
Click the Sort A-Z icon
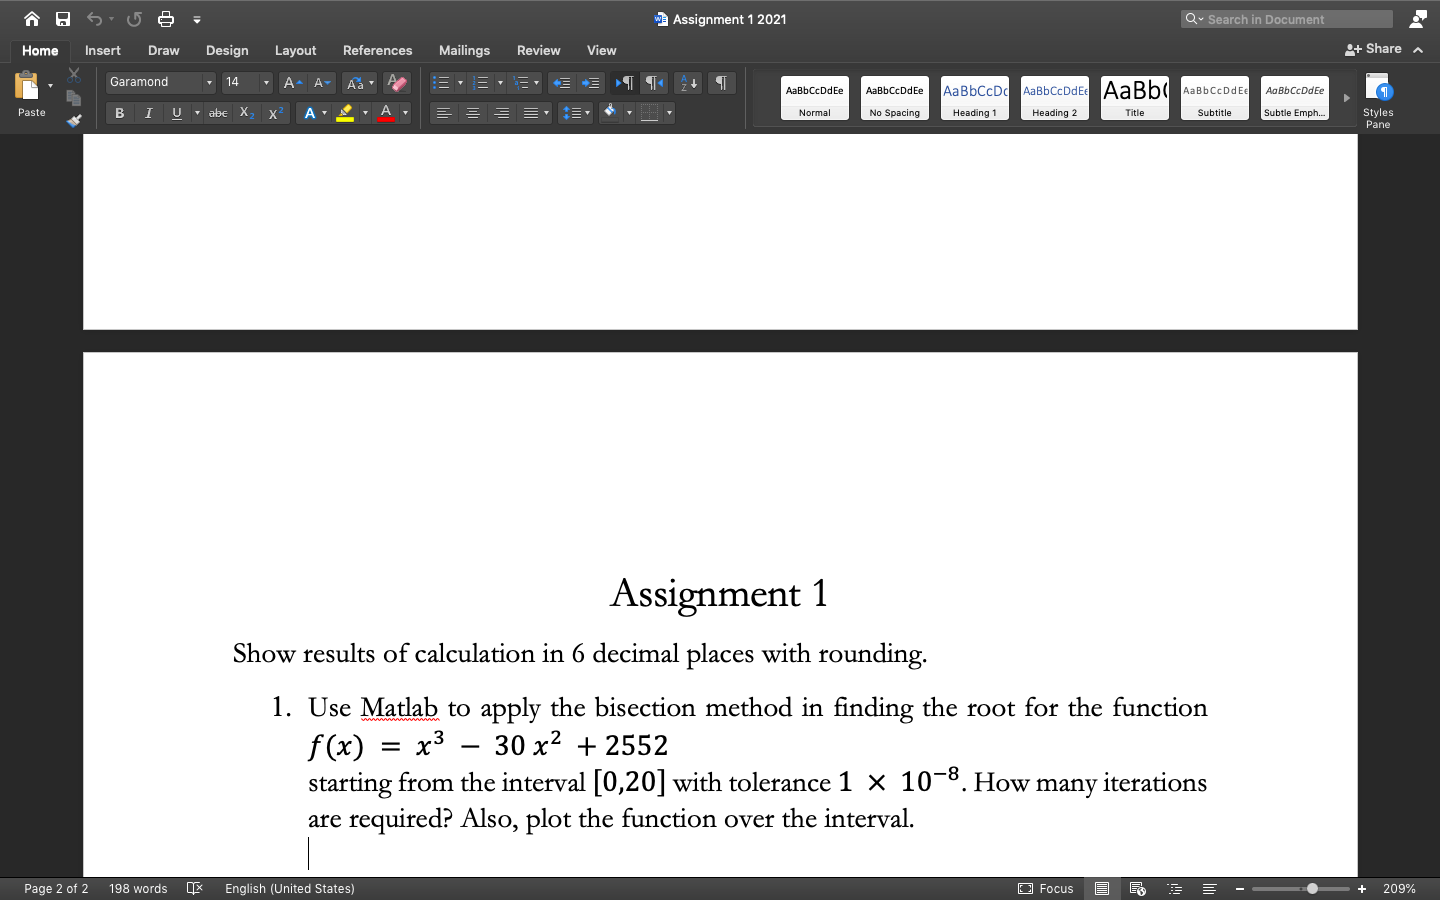coord(688,82)
